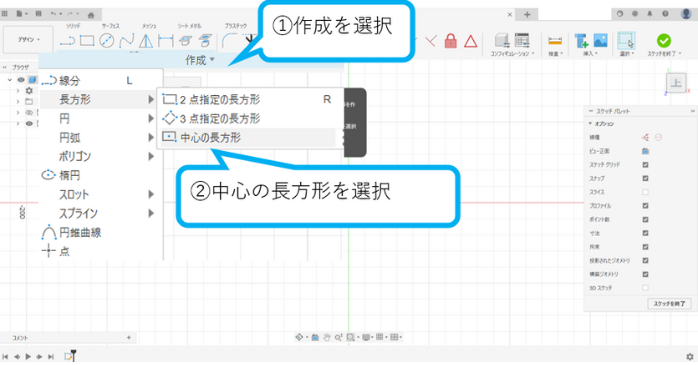Screen dimensions: 698x365
Task: Switch to the メッシュ ribbon tab
Action: 149,26
